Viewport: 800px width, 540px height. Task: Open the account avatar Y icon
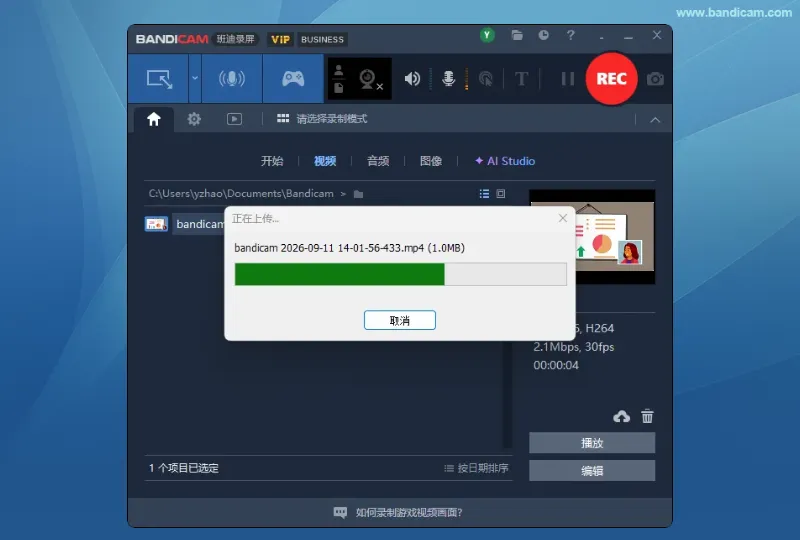click(487, 35)
